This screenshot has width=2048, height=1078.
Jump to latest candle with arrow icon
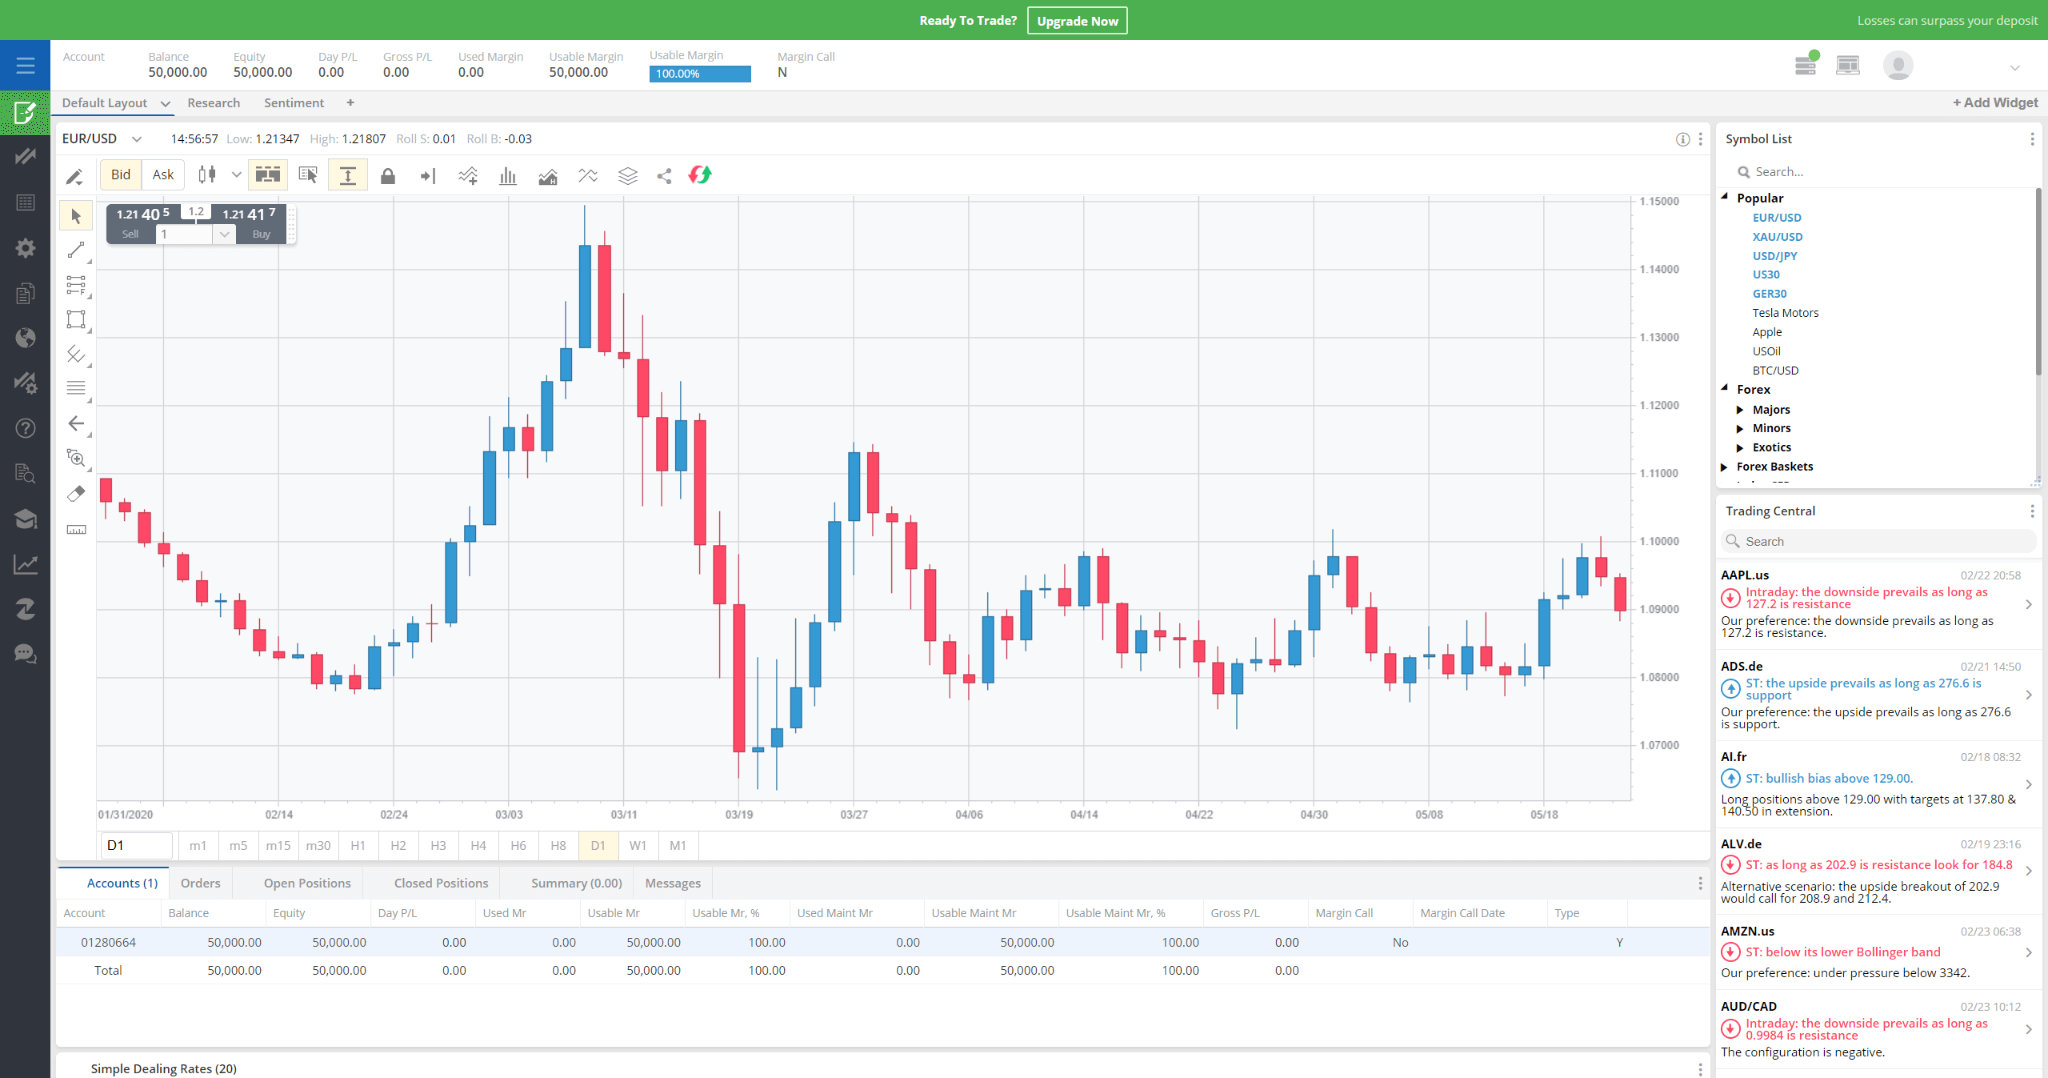428,175
